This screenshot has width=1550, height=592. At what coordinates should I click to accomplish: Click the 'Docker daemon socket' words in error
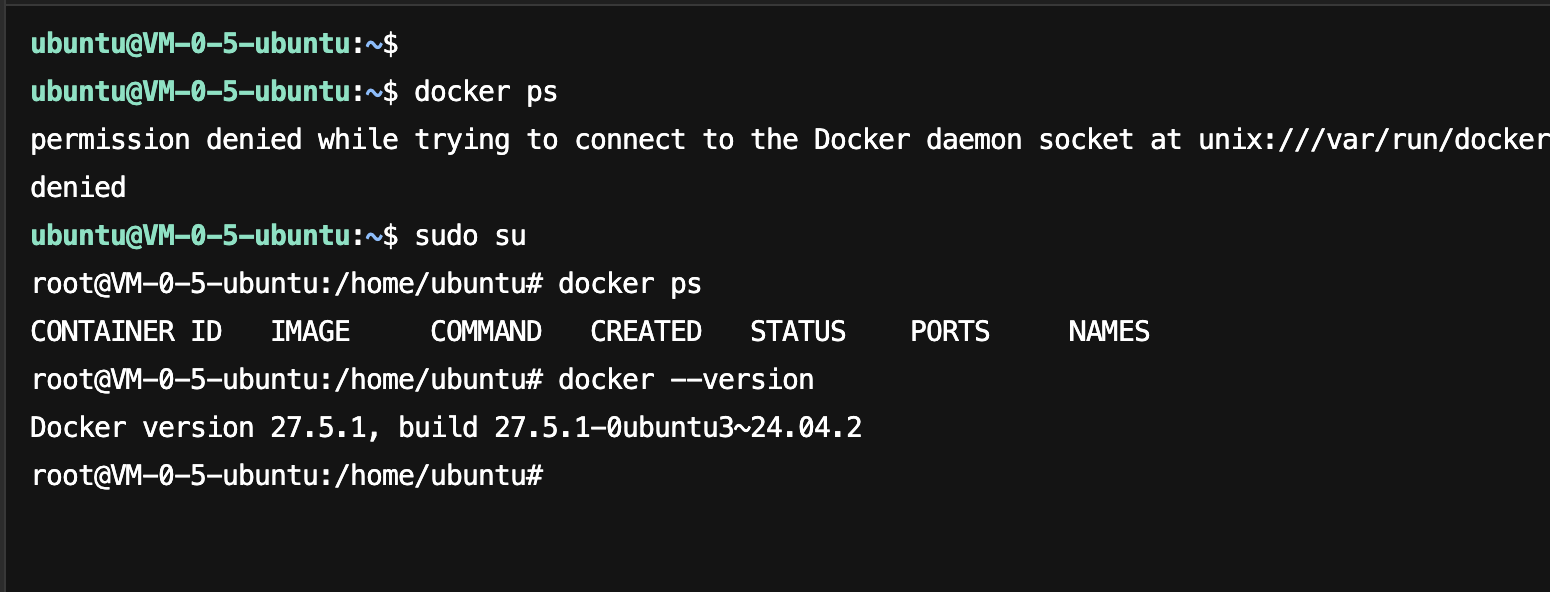click(x=974, y=140)
